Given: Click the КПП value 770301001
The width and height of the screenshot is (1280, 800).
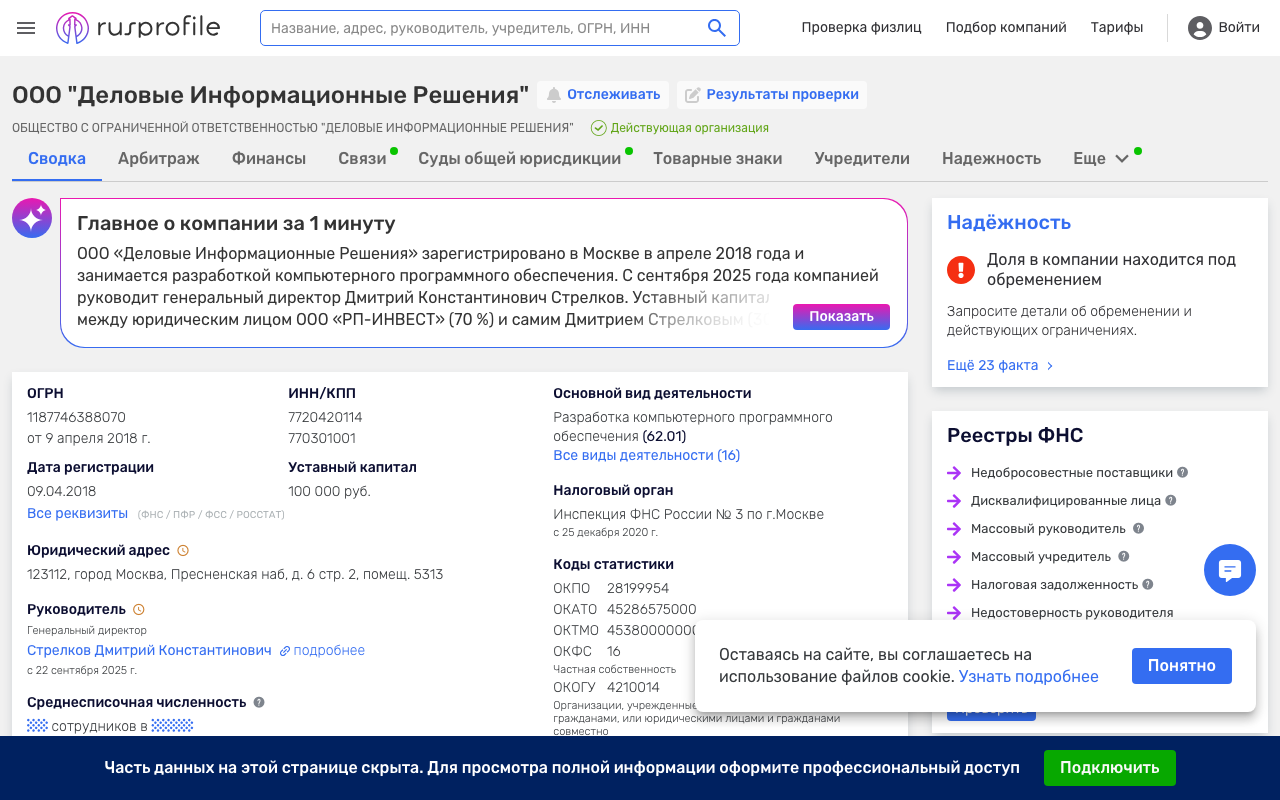Looking at the screenshot, I should point(322,438).
